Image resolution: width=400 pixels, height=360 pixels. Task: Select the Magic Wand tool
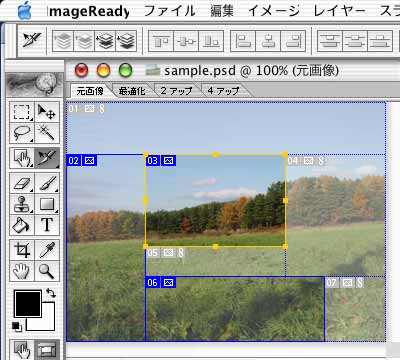[x=47, y=133]
